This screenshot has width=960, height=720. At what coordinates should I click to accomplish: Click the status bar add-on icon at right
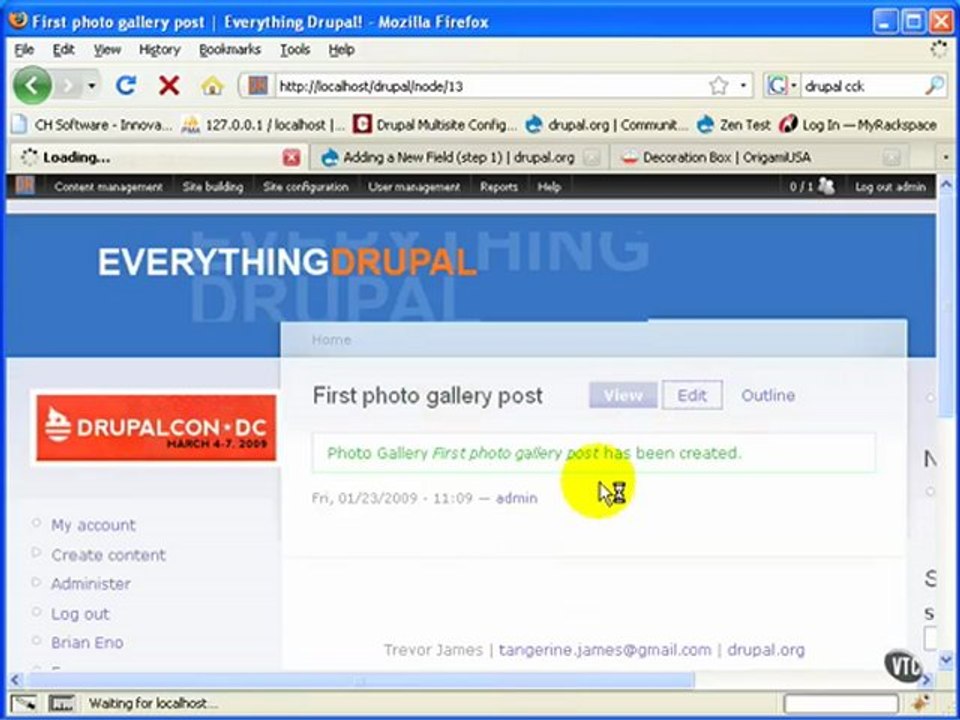920,703
